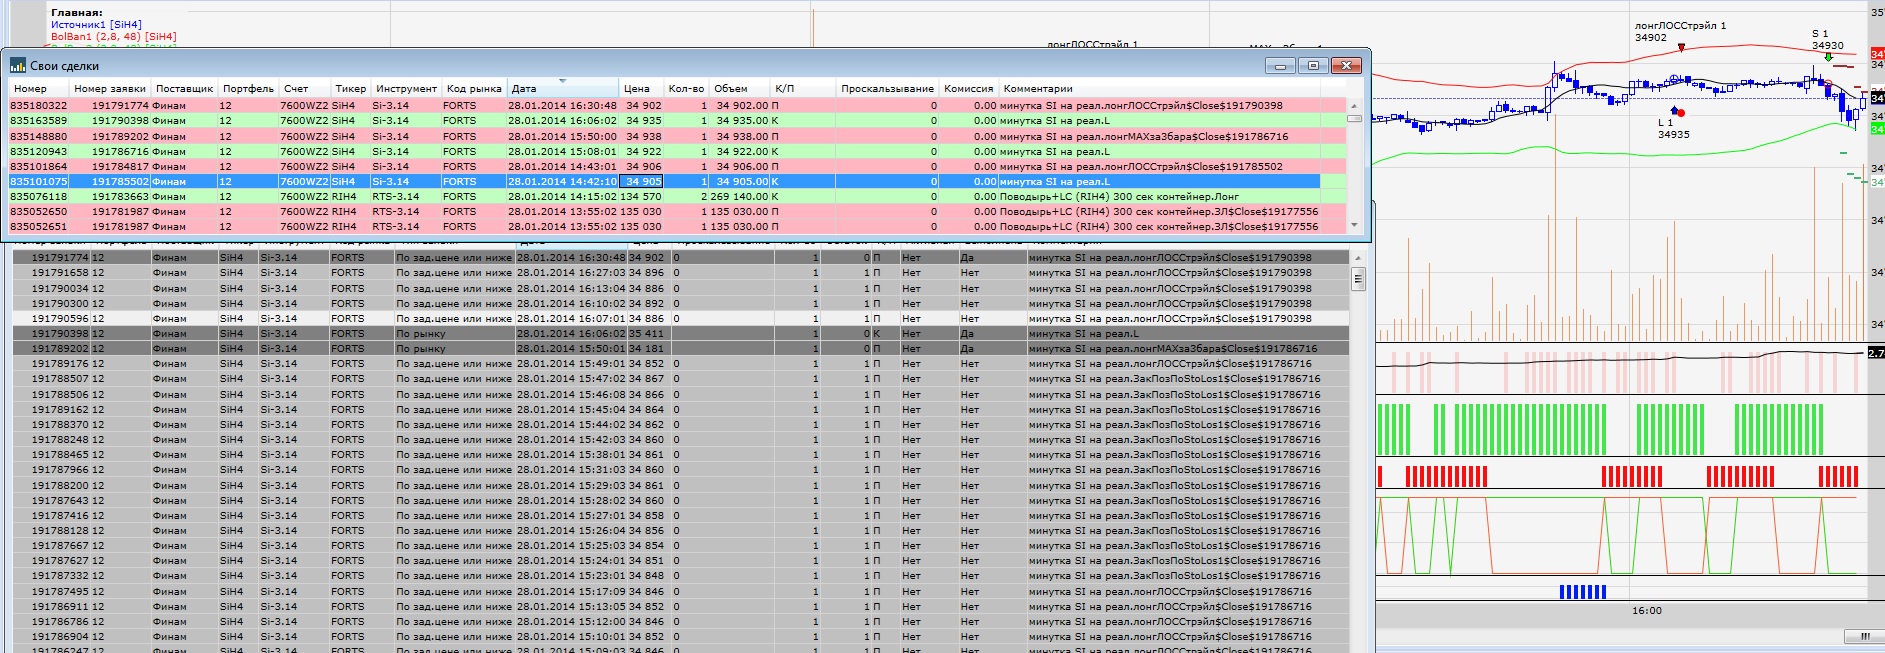Select the highlighted order 191790596
Viewport: 1885px width, 653px height.
[x=680, y=318]
